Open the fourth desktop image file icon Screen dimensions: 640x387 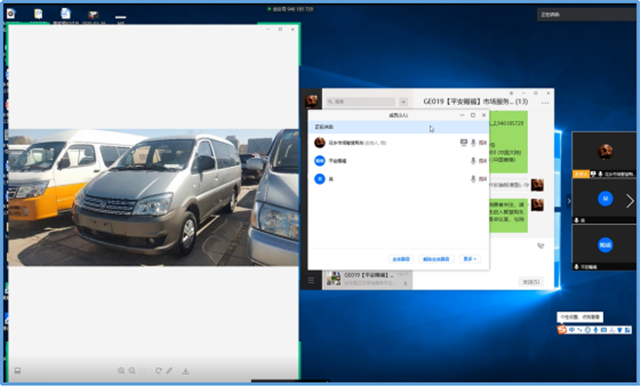click(x=93, y=16)
